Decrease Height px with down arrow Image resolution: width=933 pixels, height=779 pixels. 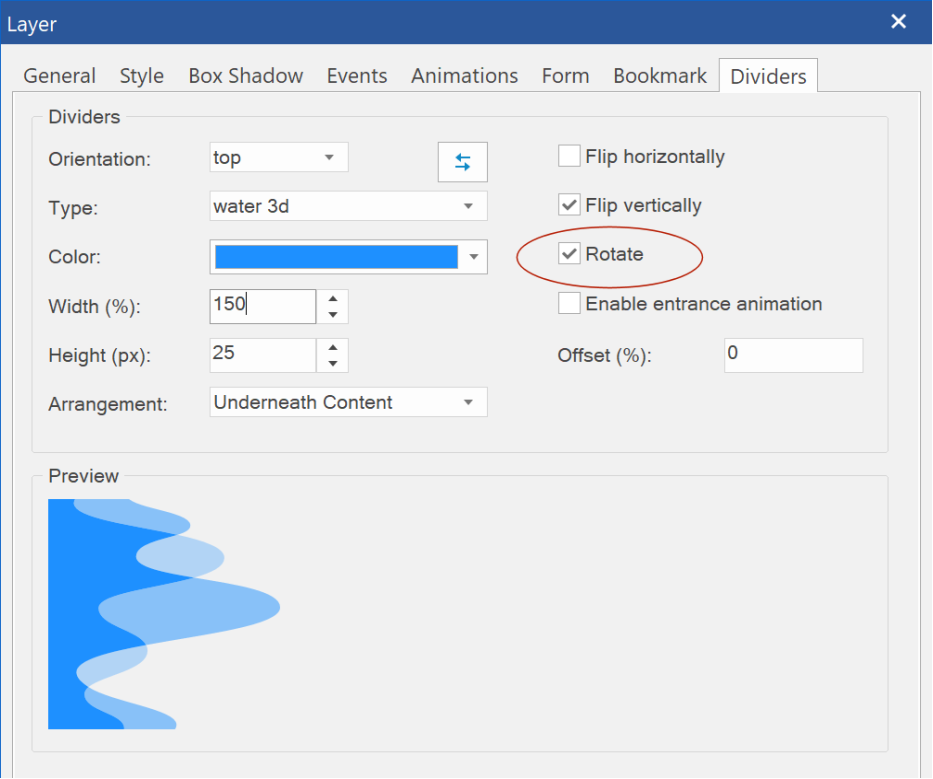(333, 364)
